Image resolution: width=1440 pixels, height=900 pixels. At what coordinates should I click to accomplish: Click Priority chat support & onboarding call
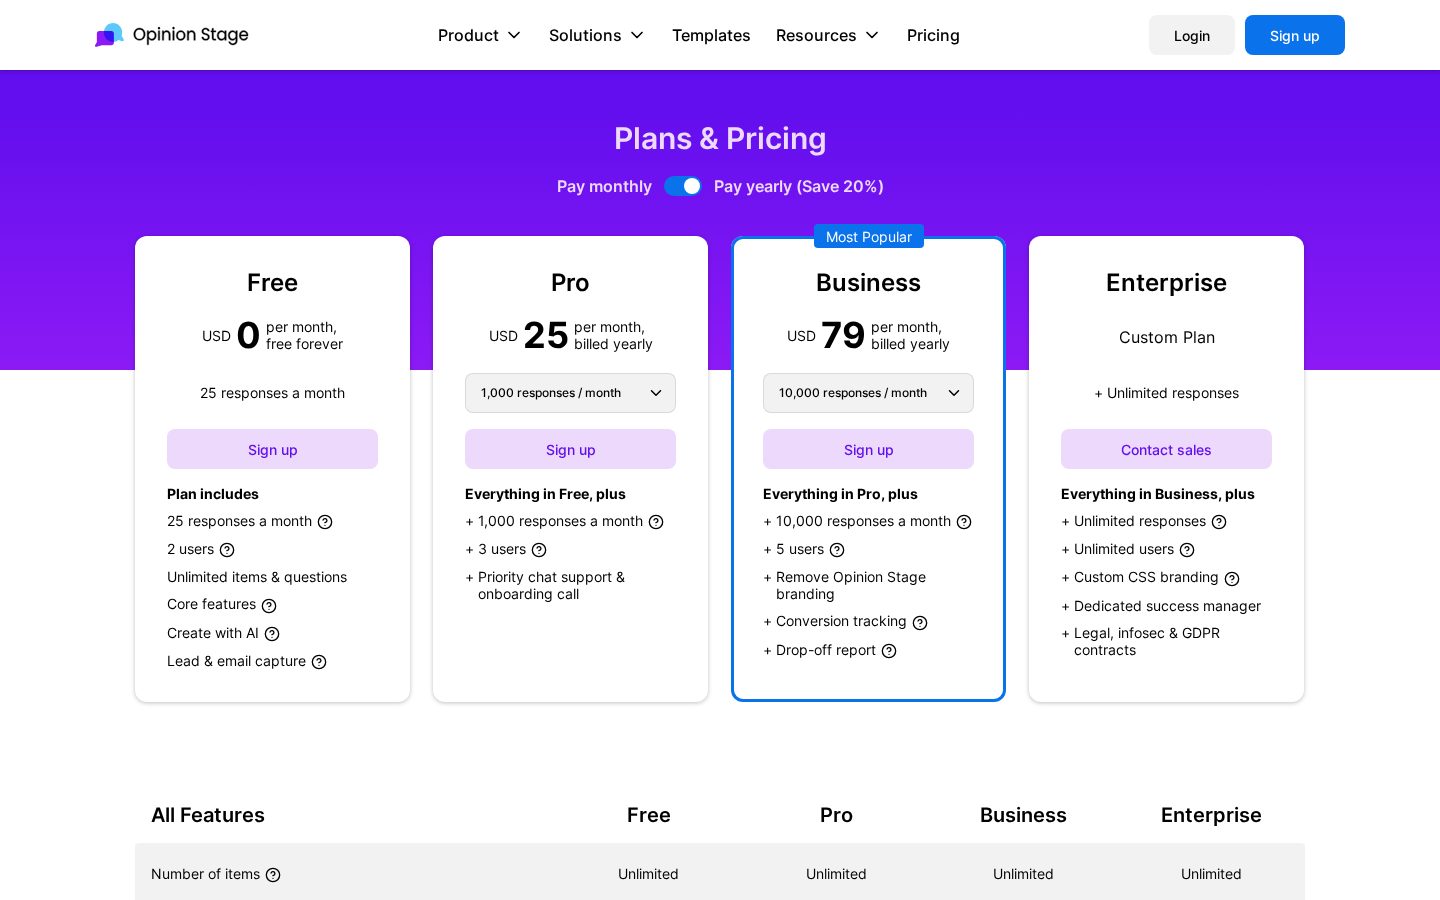click(x=551, y=586)
